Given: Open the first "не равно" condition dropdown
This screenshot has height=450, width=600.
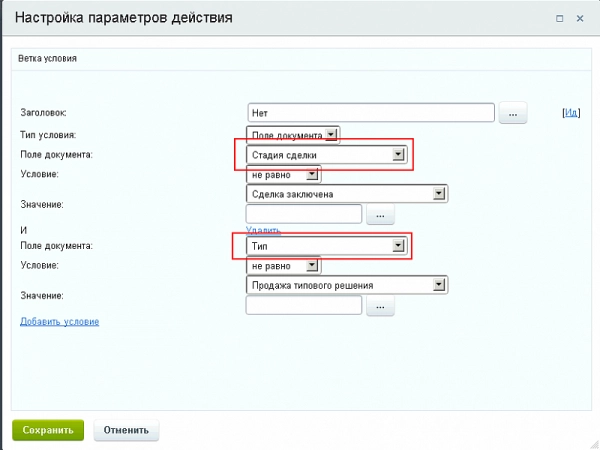Looking at the screenshot, I should pos(283,175).
